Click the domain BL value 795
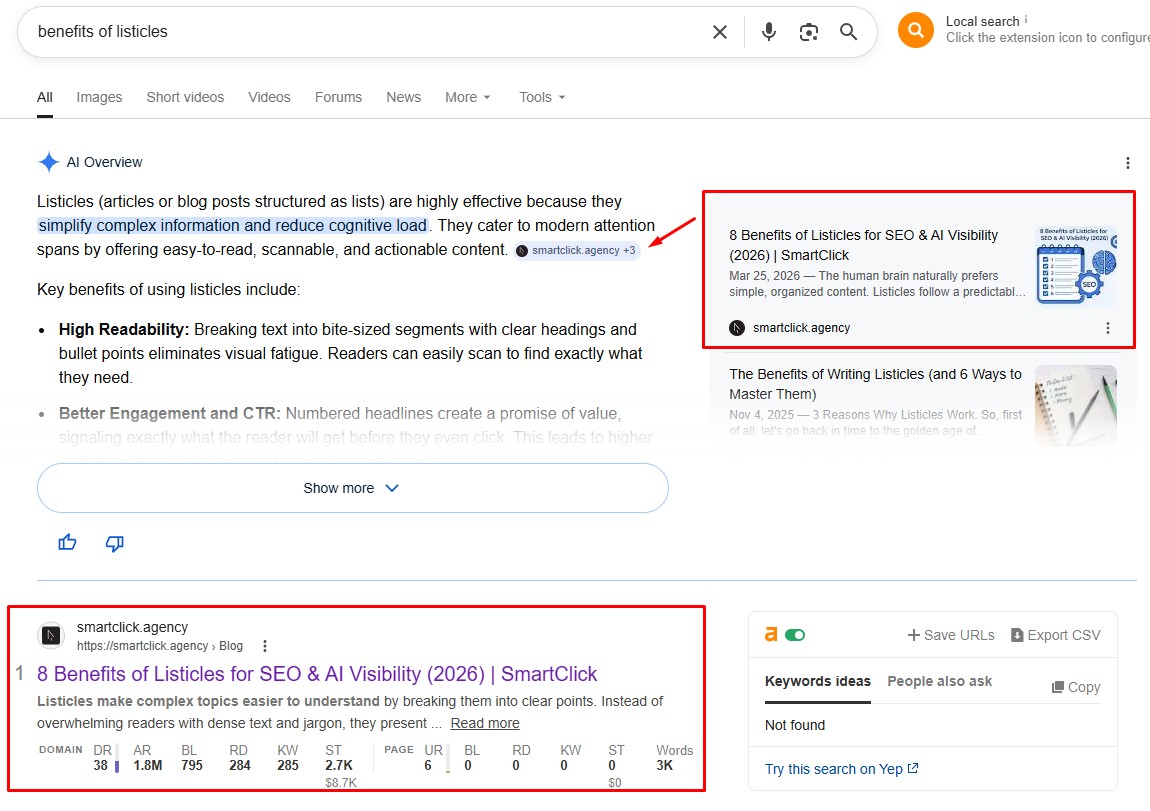This screenshot has height=811, width=1150. click(192, 766)
